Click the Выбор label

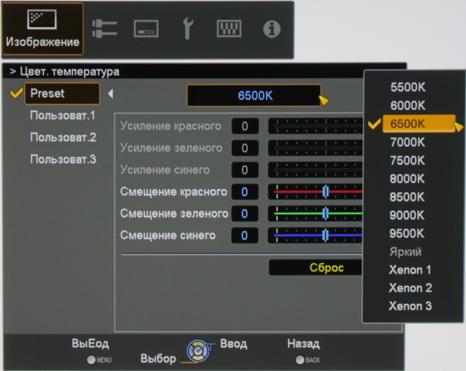click(x=158, y=359)
